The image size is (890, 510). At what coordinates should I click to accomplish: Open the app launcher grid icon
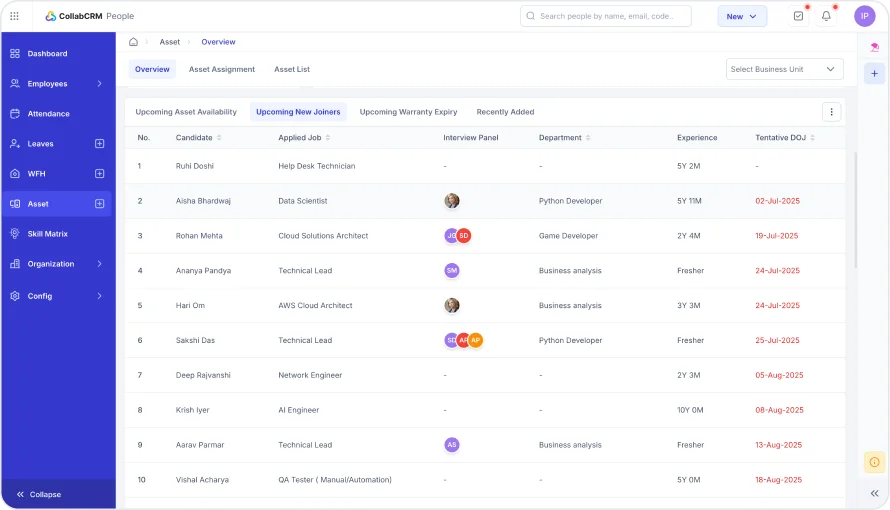pos(14,16)
